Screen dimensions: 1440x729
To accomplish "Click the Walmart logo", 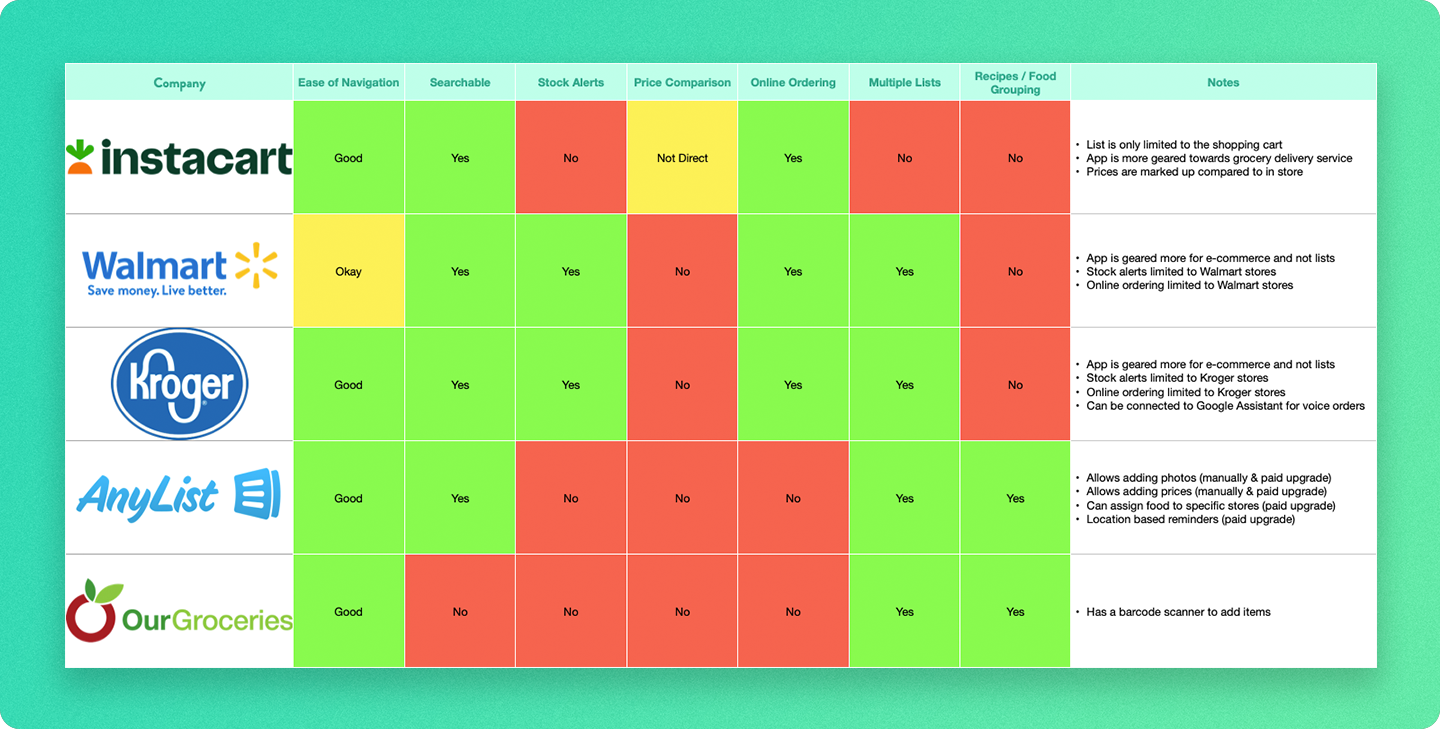I will 180,269.
